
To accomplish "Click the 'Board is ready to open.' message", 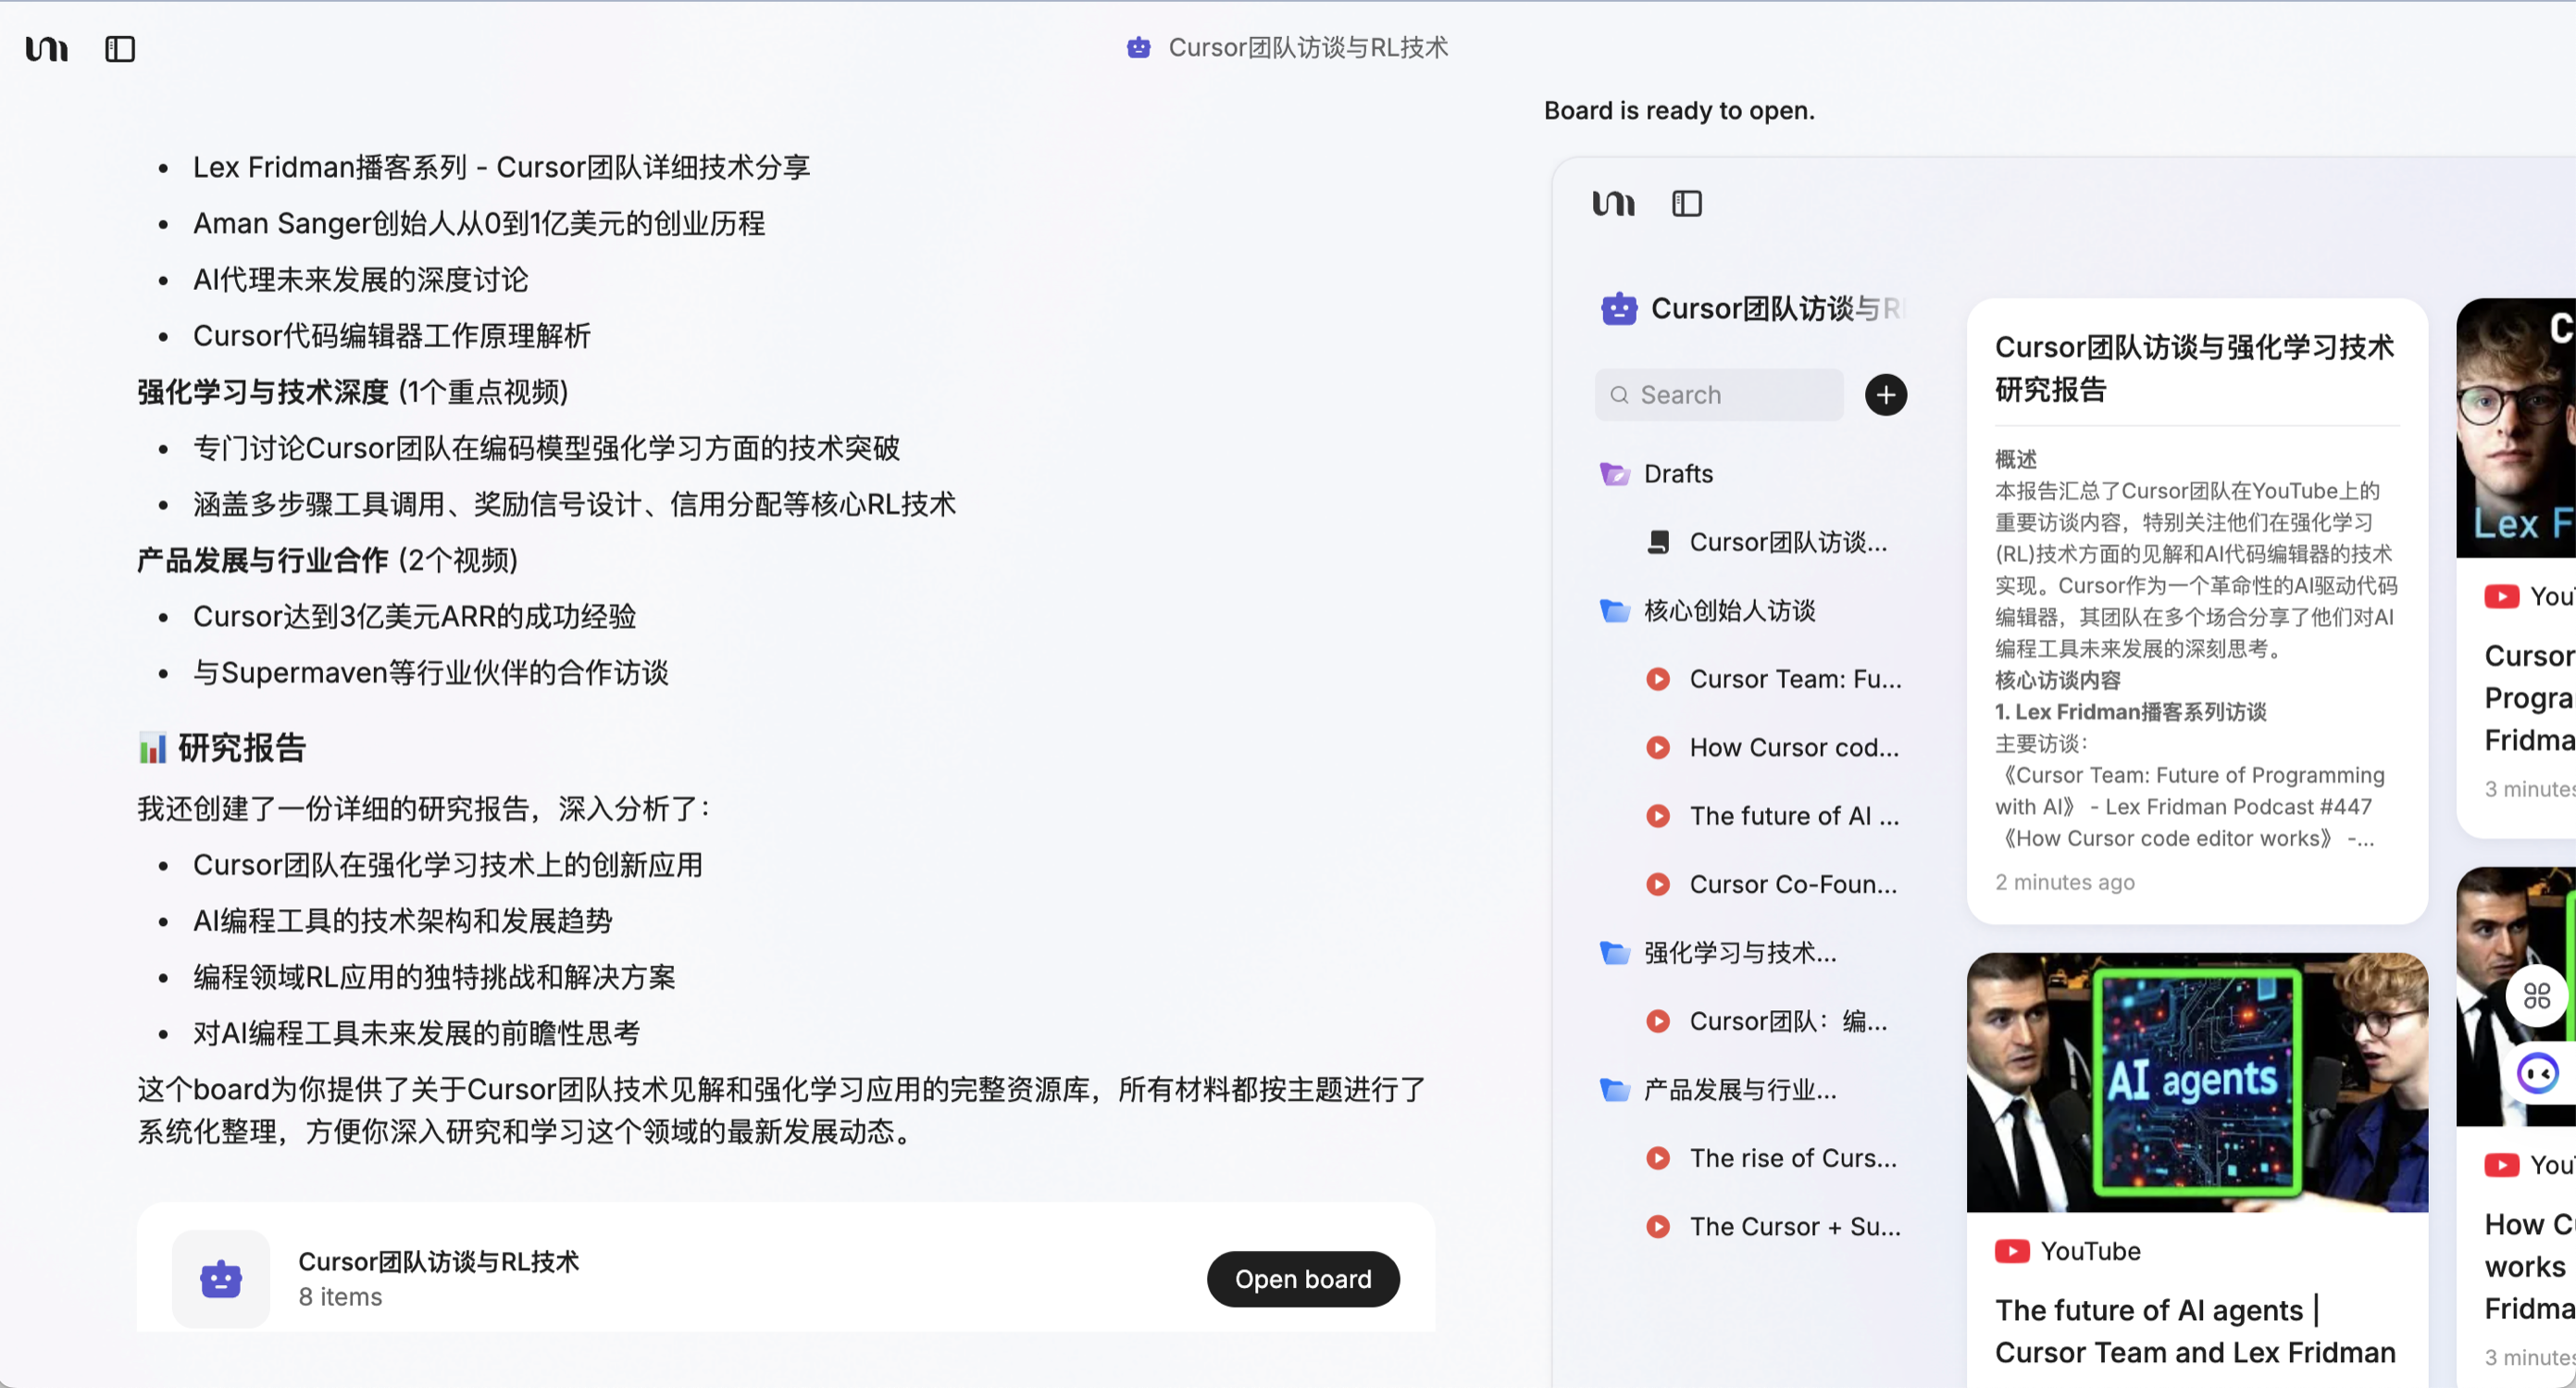I will [x=1679, y=110].
